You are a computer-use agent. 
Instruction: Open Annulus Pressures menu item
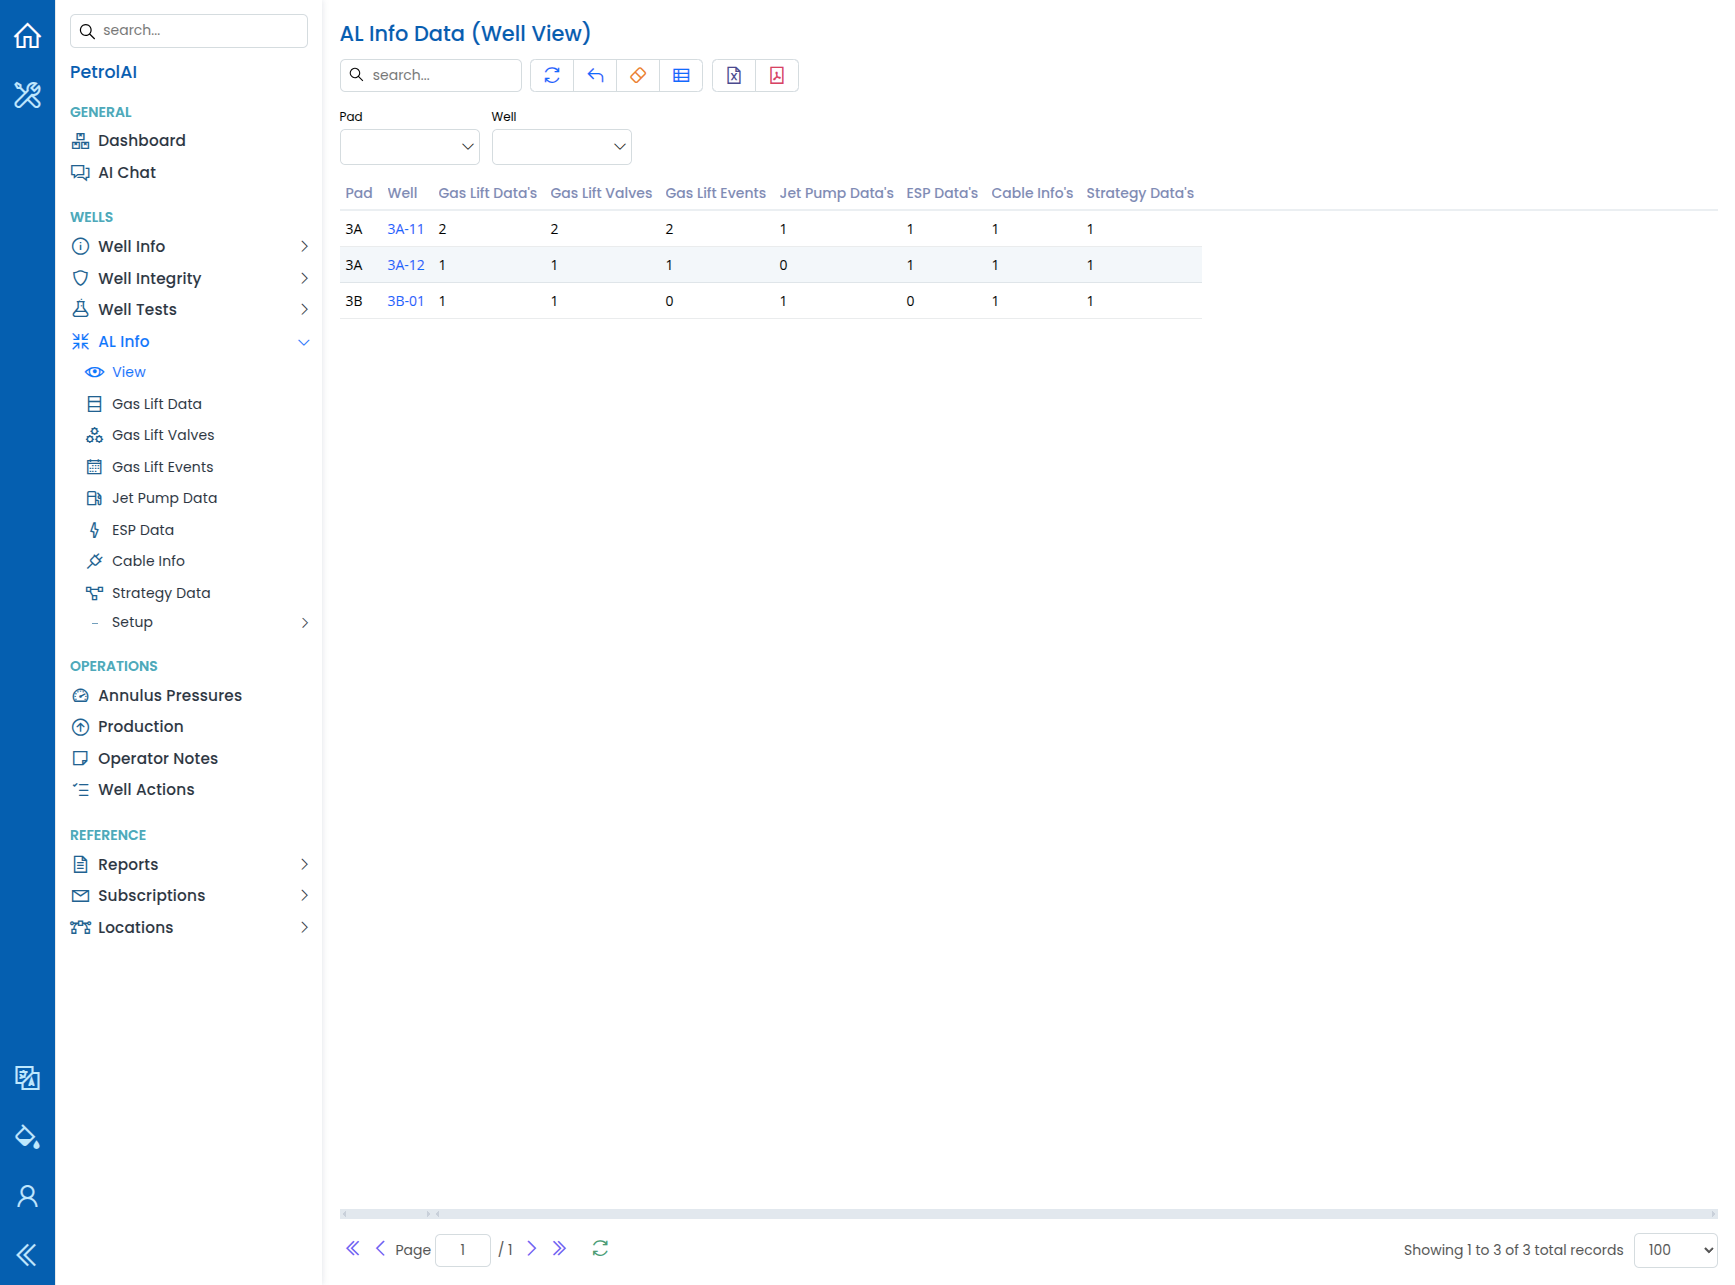click(x=170, y=695)
